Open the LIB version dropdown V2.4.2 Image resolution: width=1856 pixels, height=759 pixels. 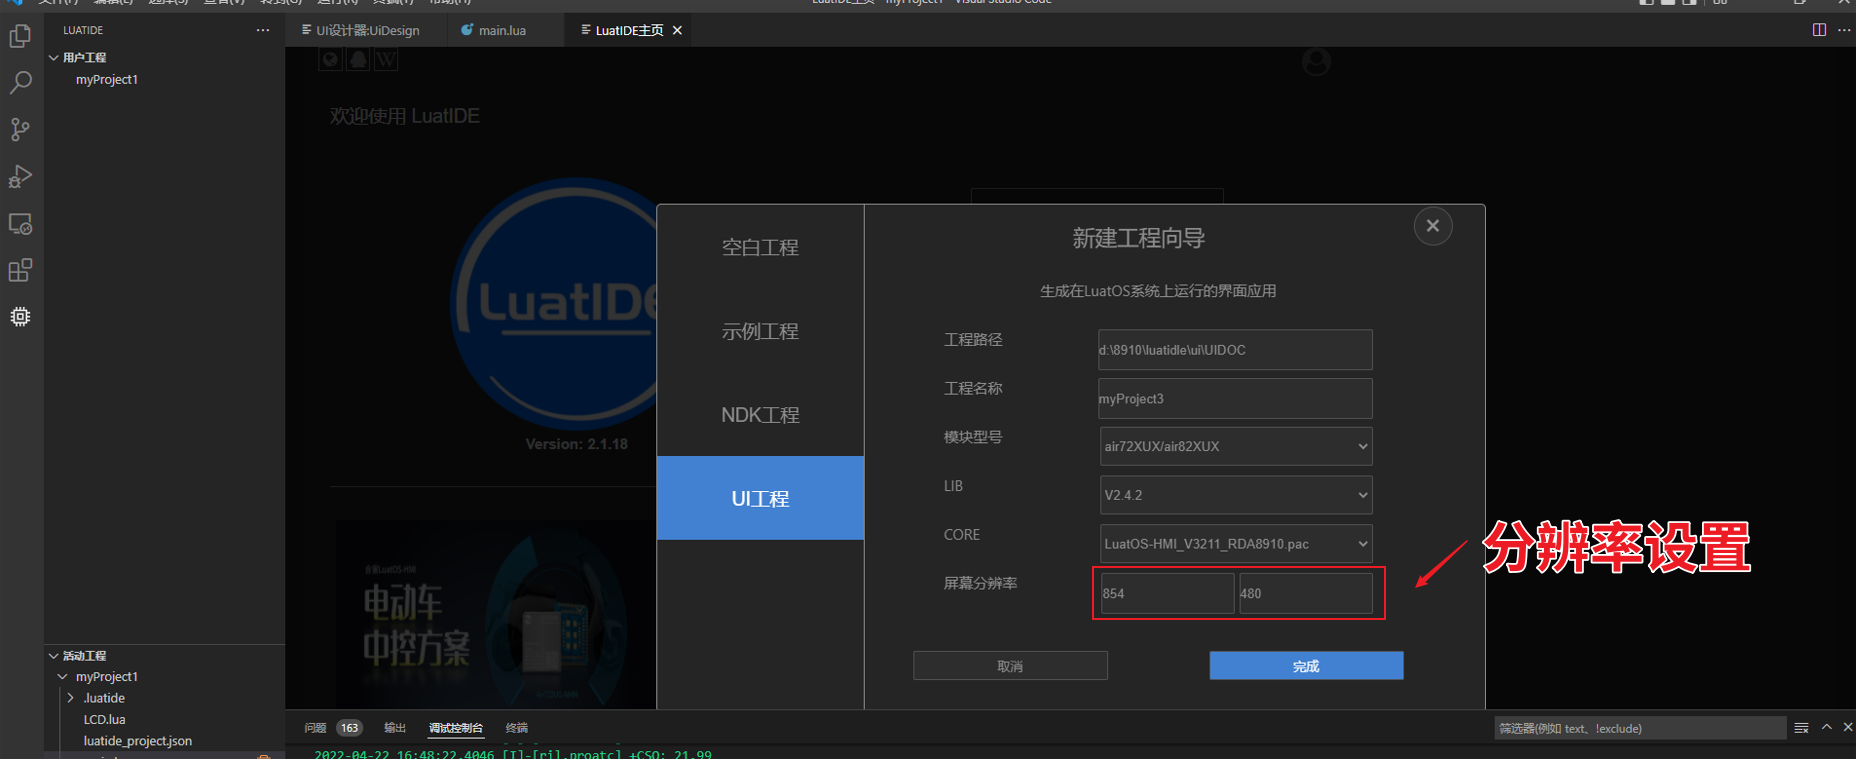pos(1235,495)
